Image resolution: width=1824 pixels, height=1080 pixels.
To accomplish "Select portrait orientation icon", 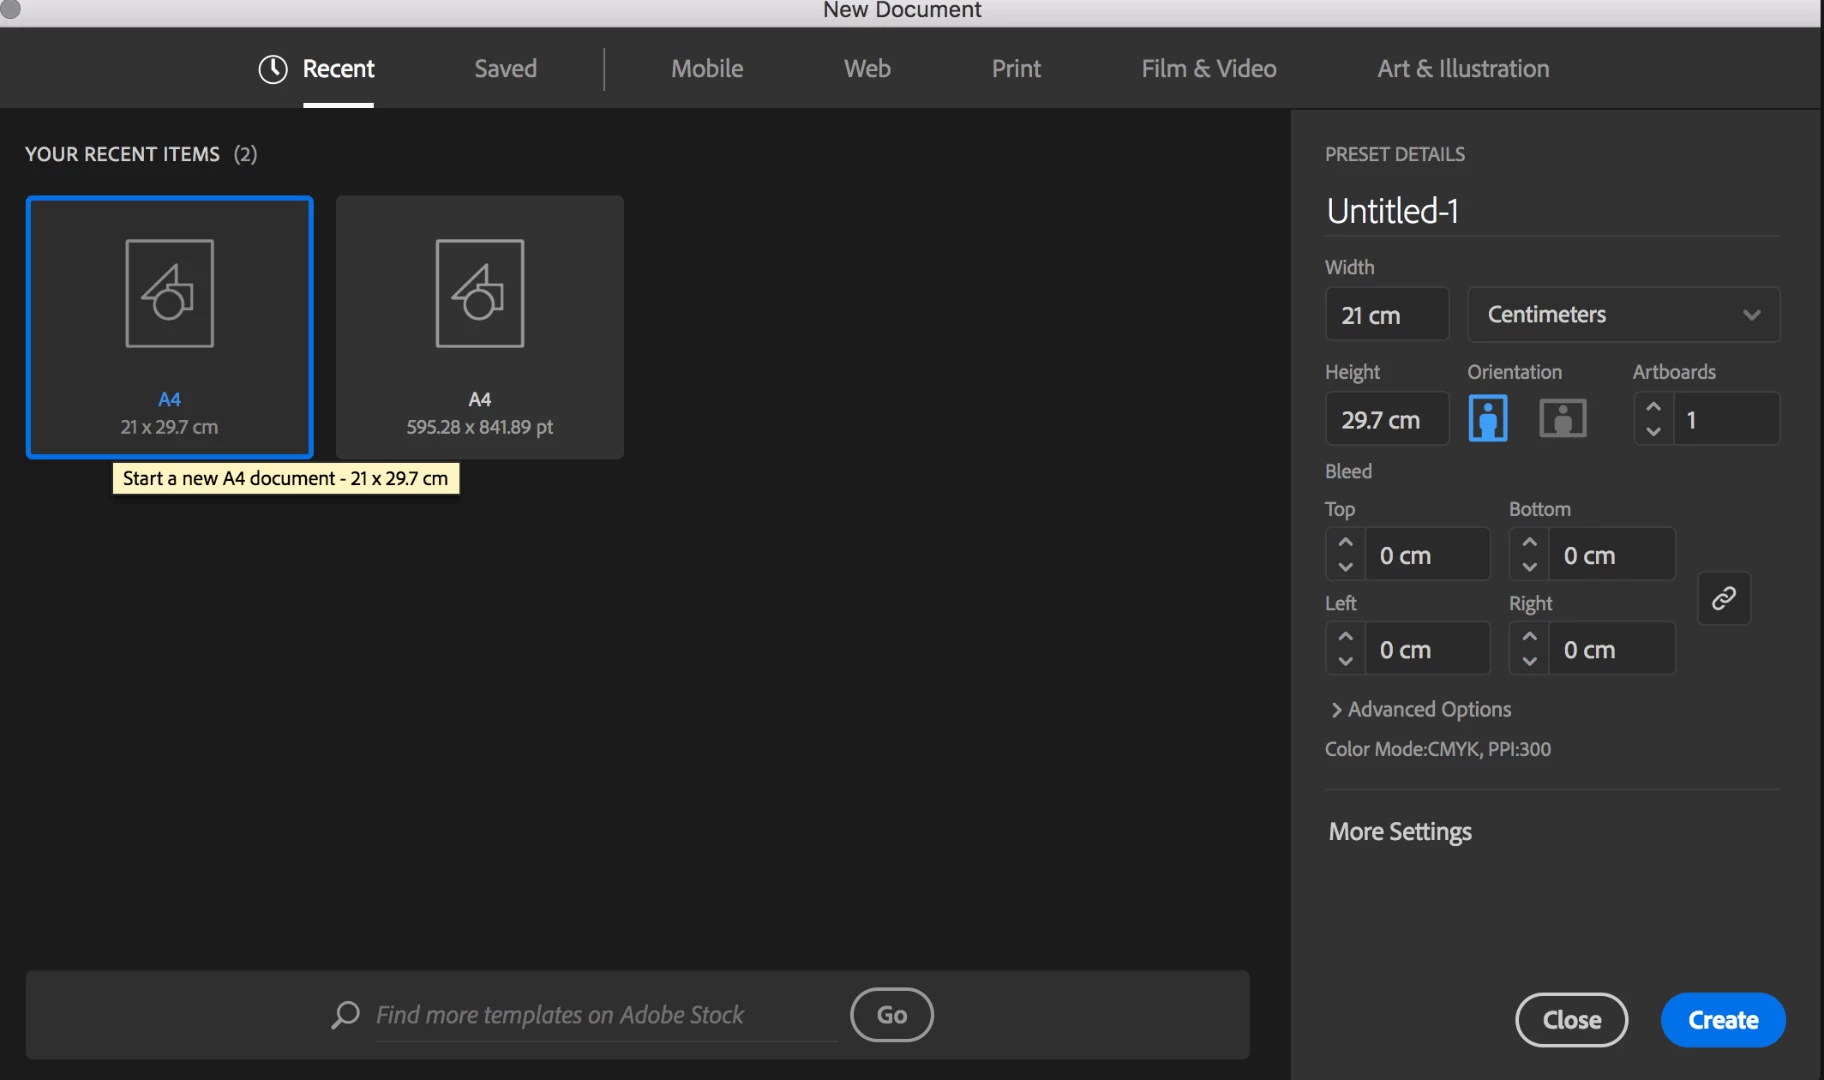I will 1488,418.
